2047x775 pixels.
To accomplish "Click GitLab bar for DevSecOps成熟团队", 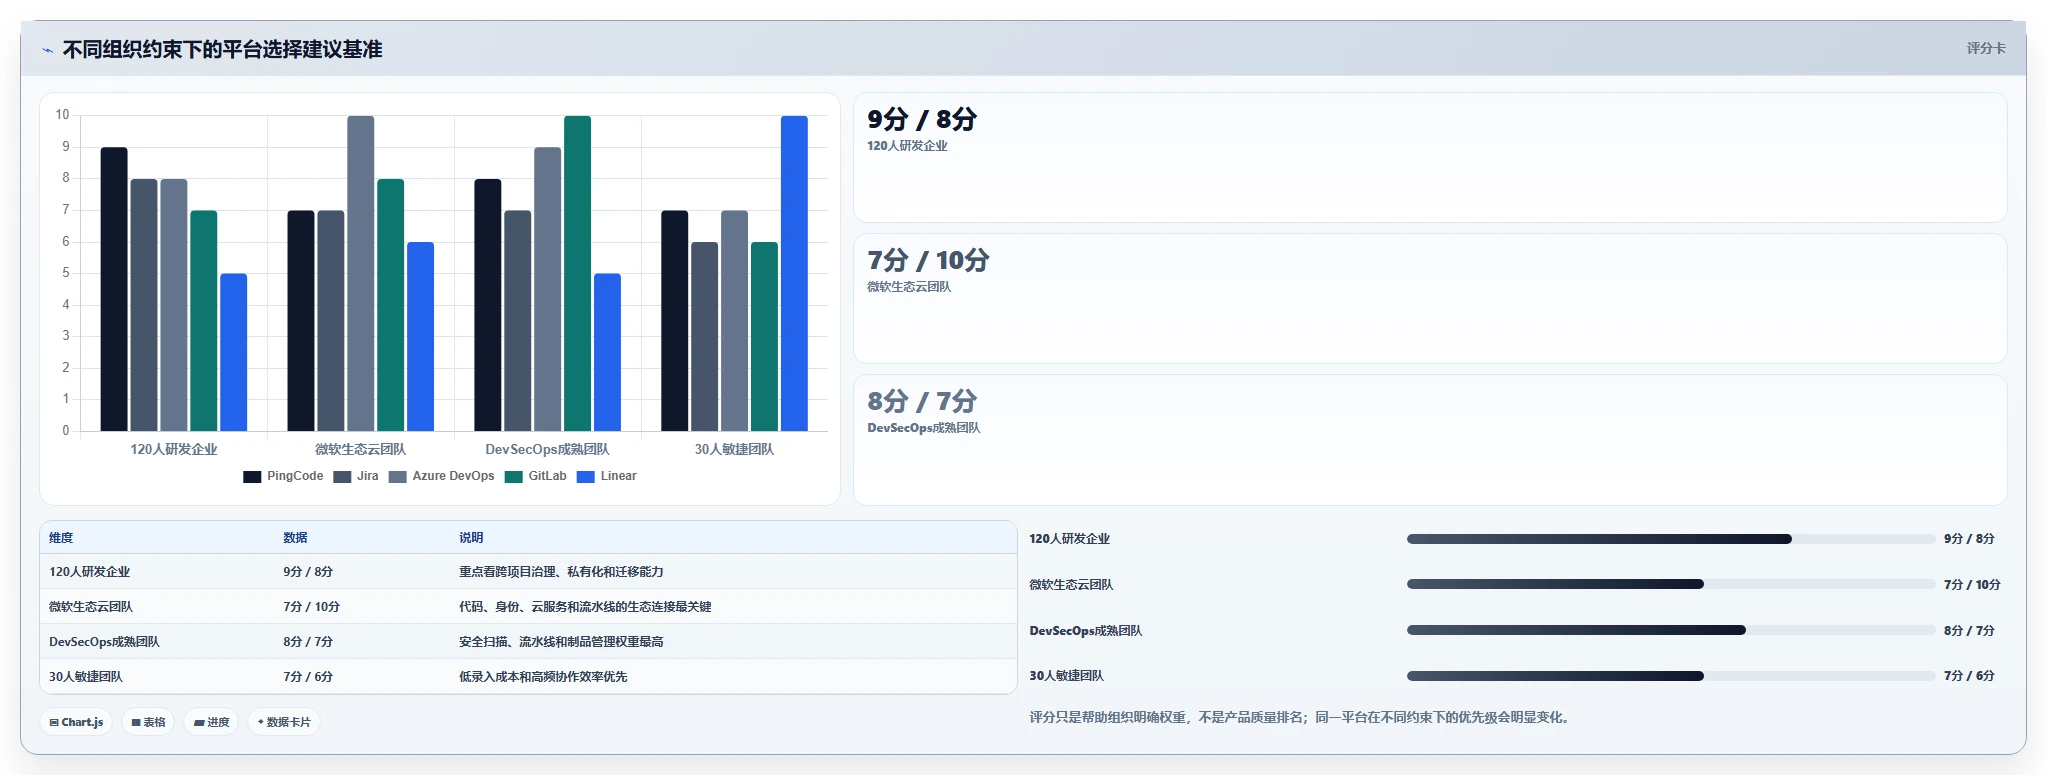I will (x=577, y=273).
